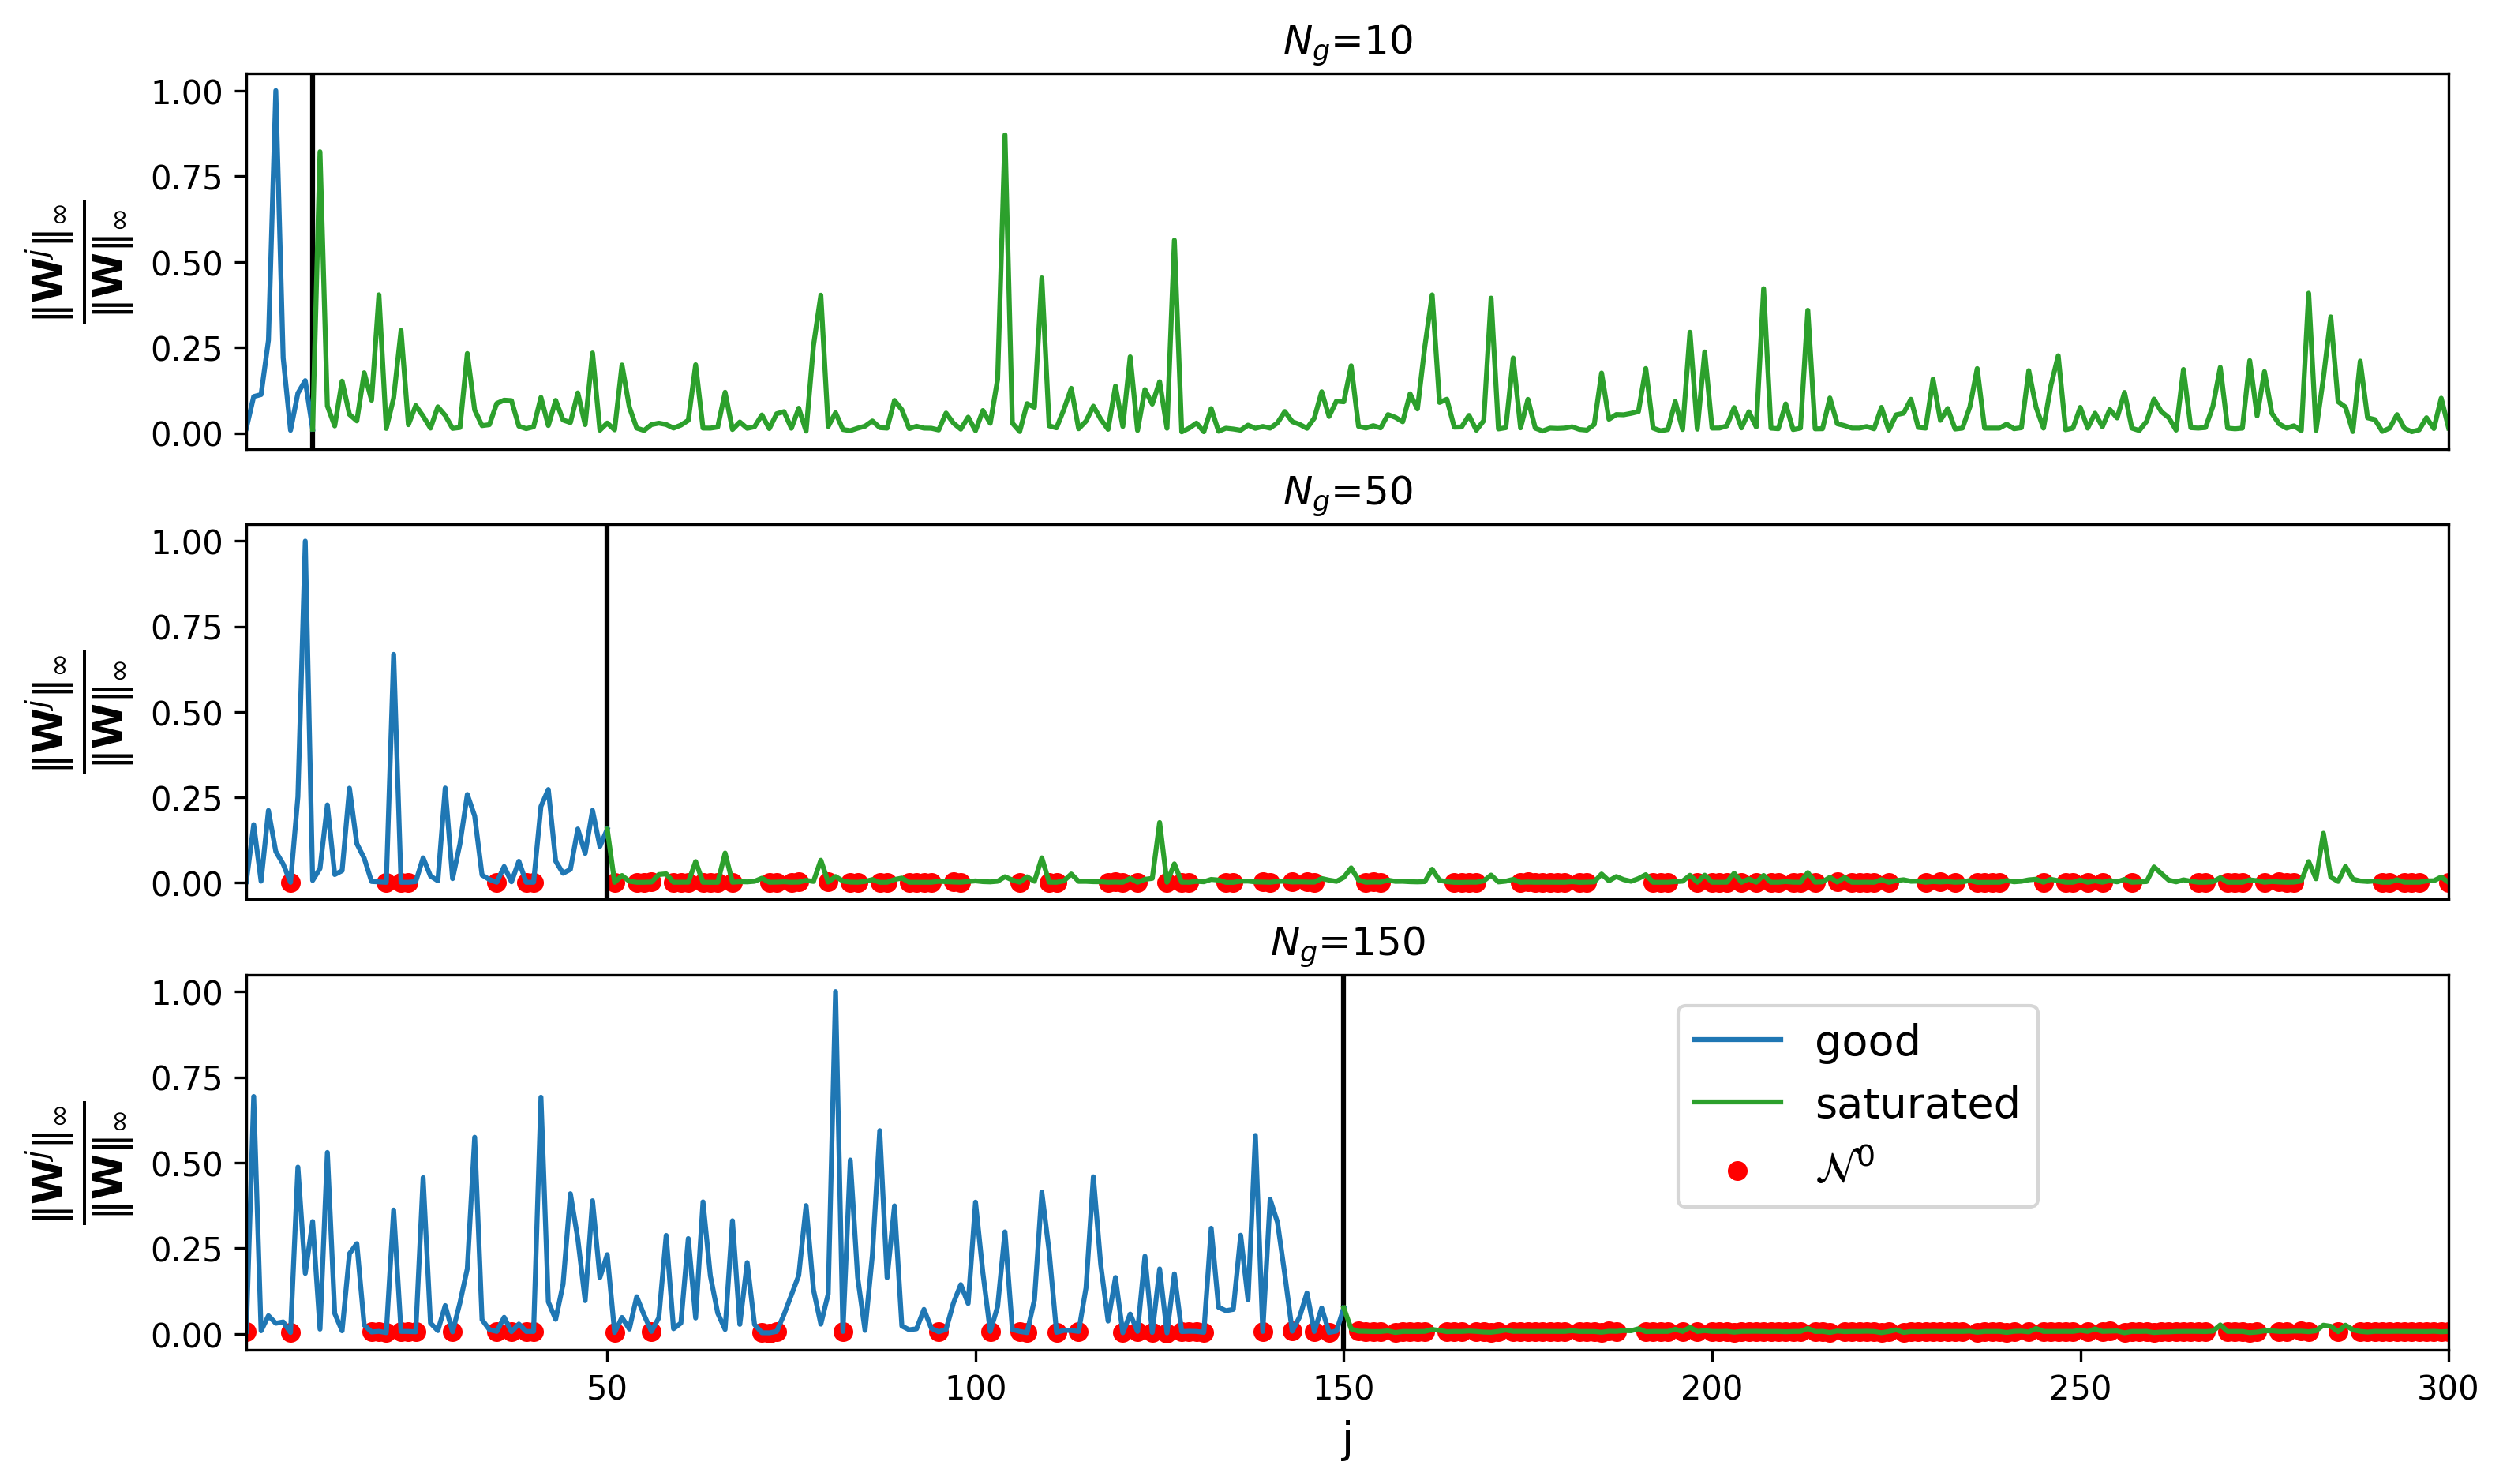2503x1484 pixels.
Task: Click the 1.00 y-tick of middle subplot
Action: pos(186,542)
